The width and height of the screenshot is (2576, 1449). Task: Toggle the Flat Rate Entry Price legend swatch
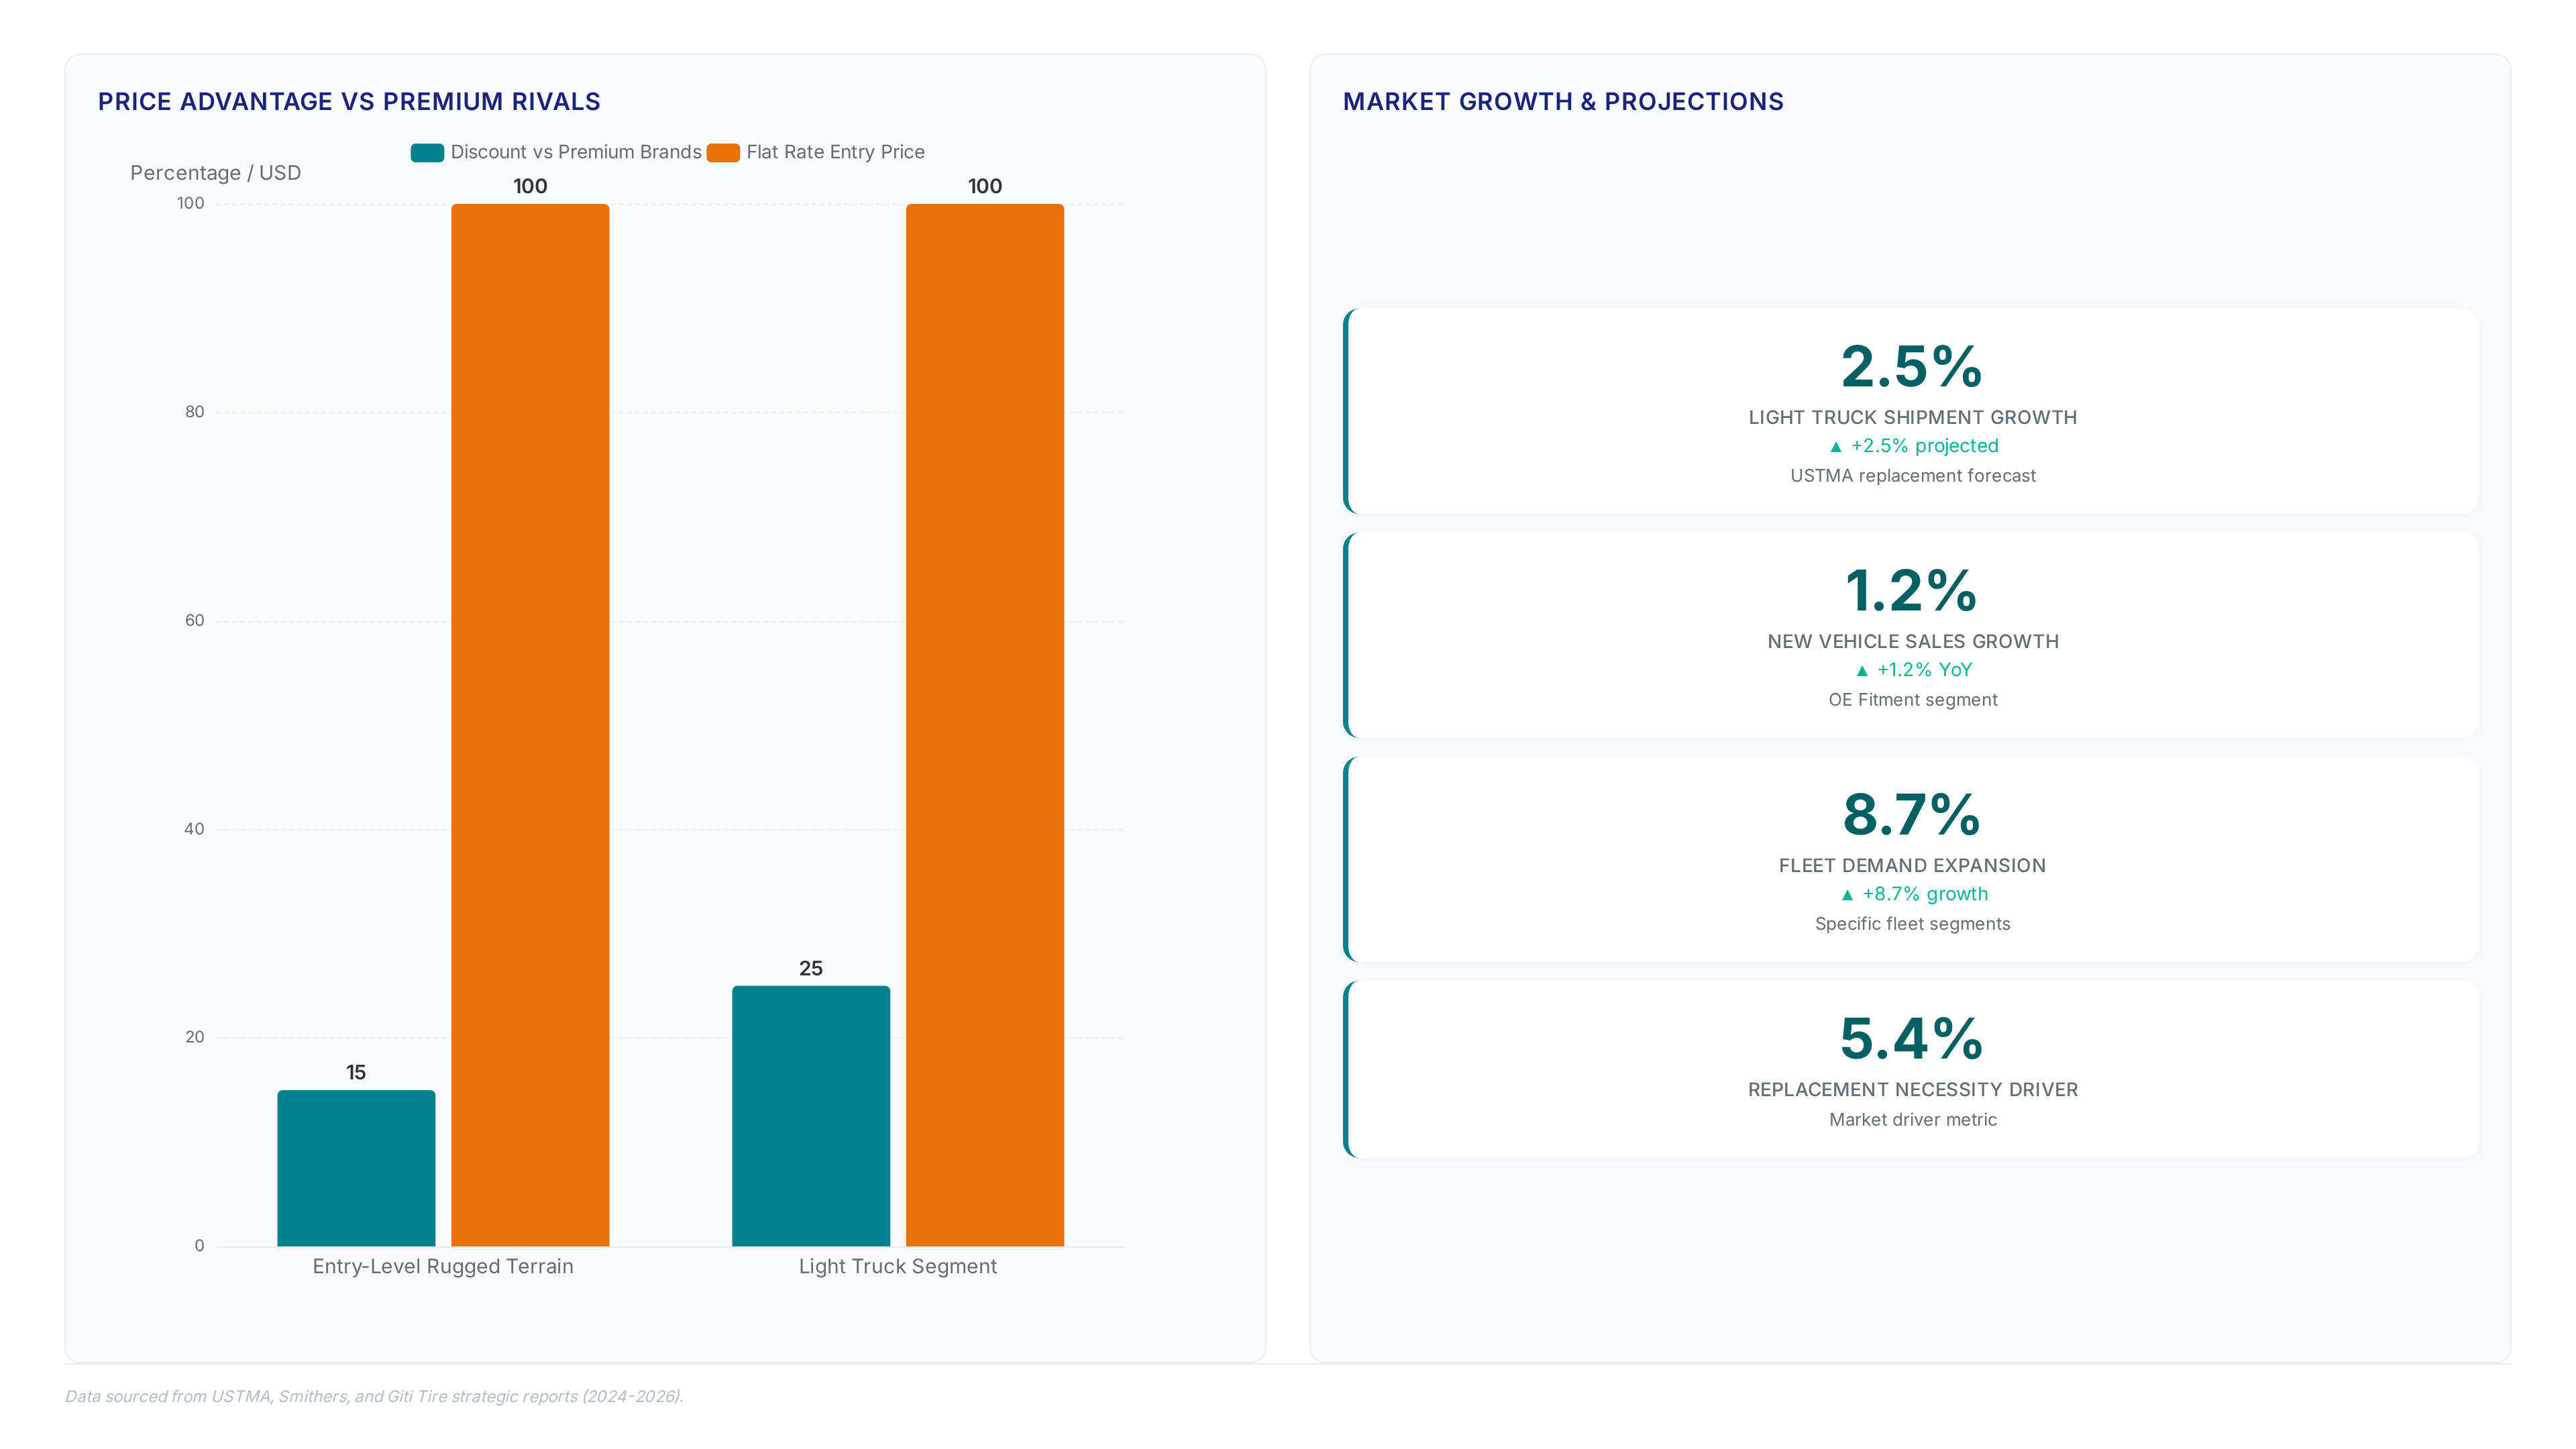point(723,152)
